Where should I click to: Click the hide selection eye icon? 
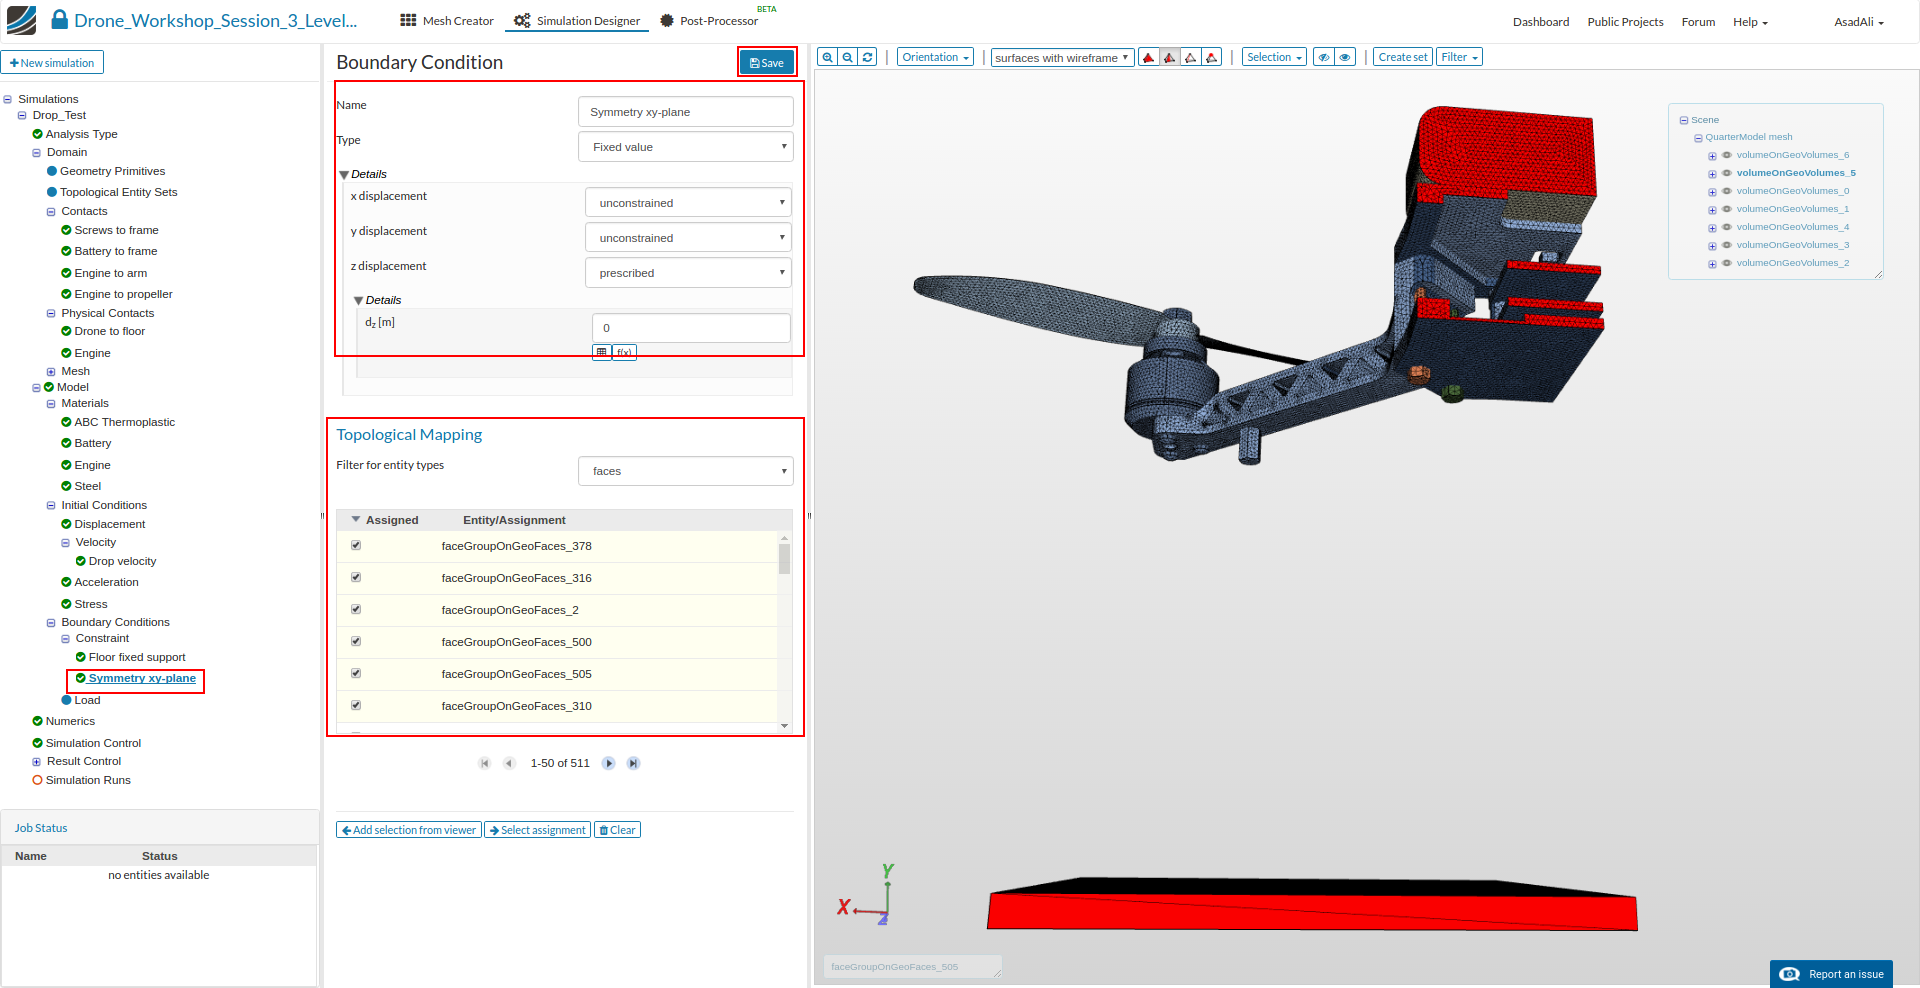(1324, 57)
